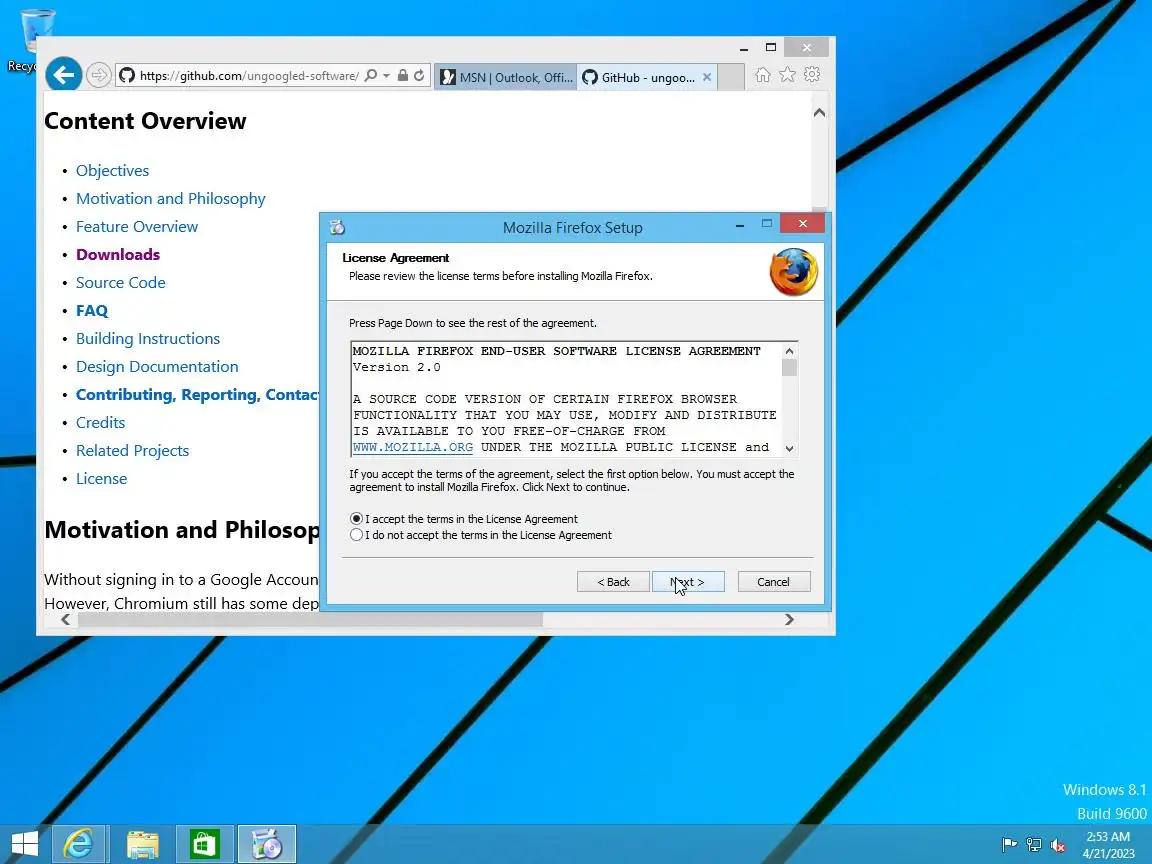Open the Credits link
This screenshot has width=1152, height=864.
coord(101,422)
